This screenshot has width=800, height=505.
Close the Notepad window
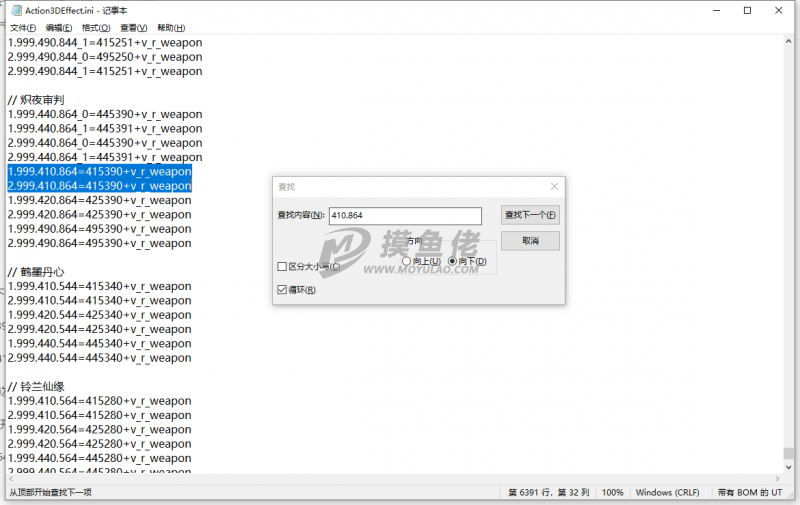tap(783, 10)
